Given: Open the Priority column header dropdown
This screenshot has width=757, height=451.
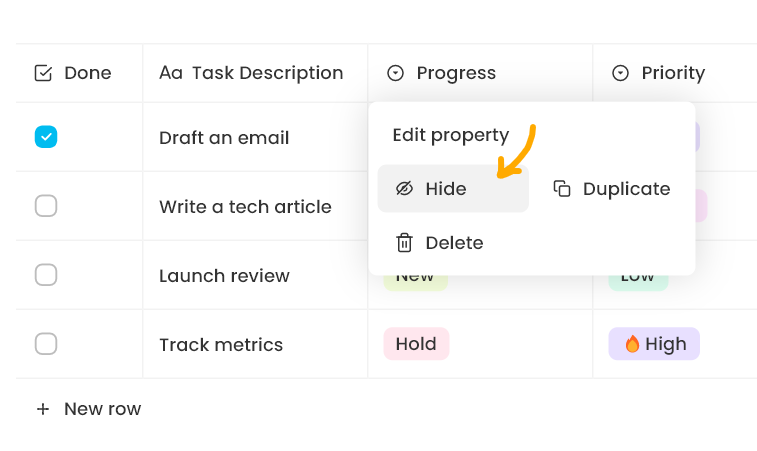Looking at the screenshot, I should (x=672, y=73).
